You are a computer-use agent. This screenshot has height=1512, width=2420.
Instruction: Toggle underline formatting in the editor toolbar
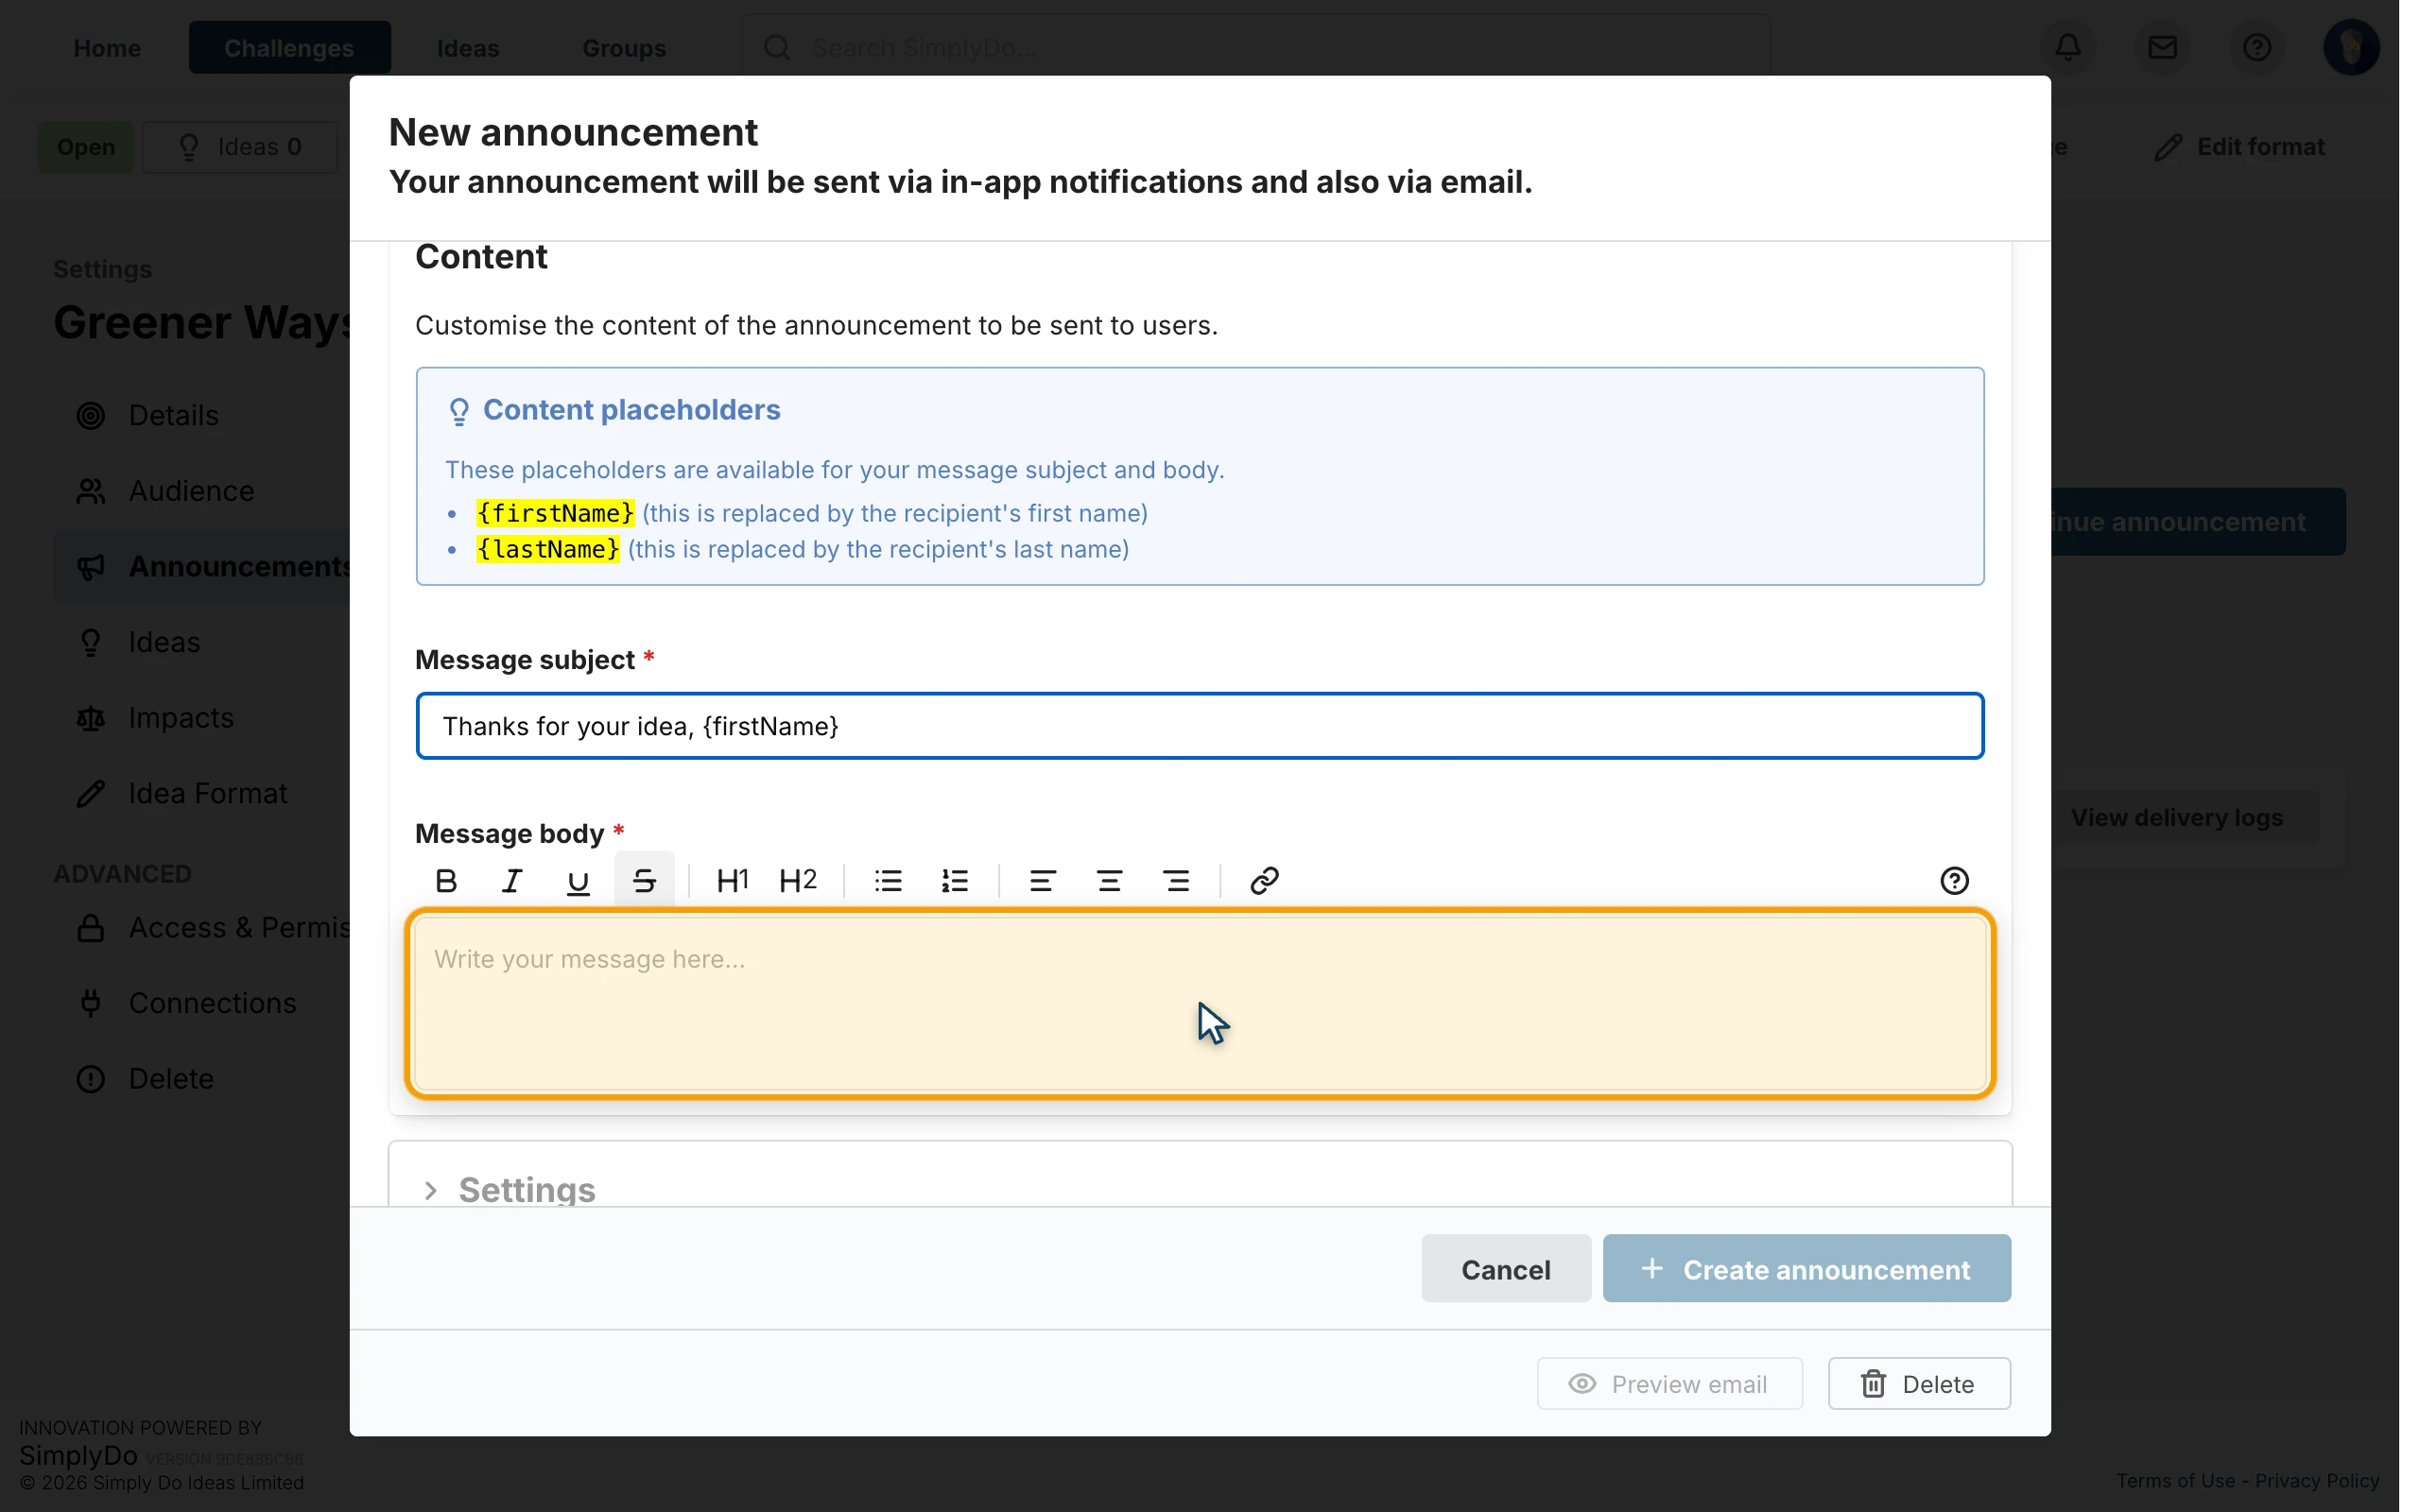pyautogui.click(x=578, y=881)
